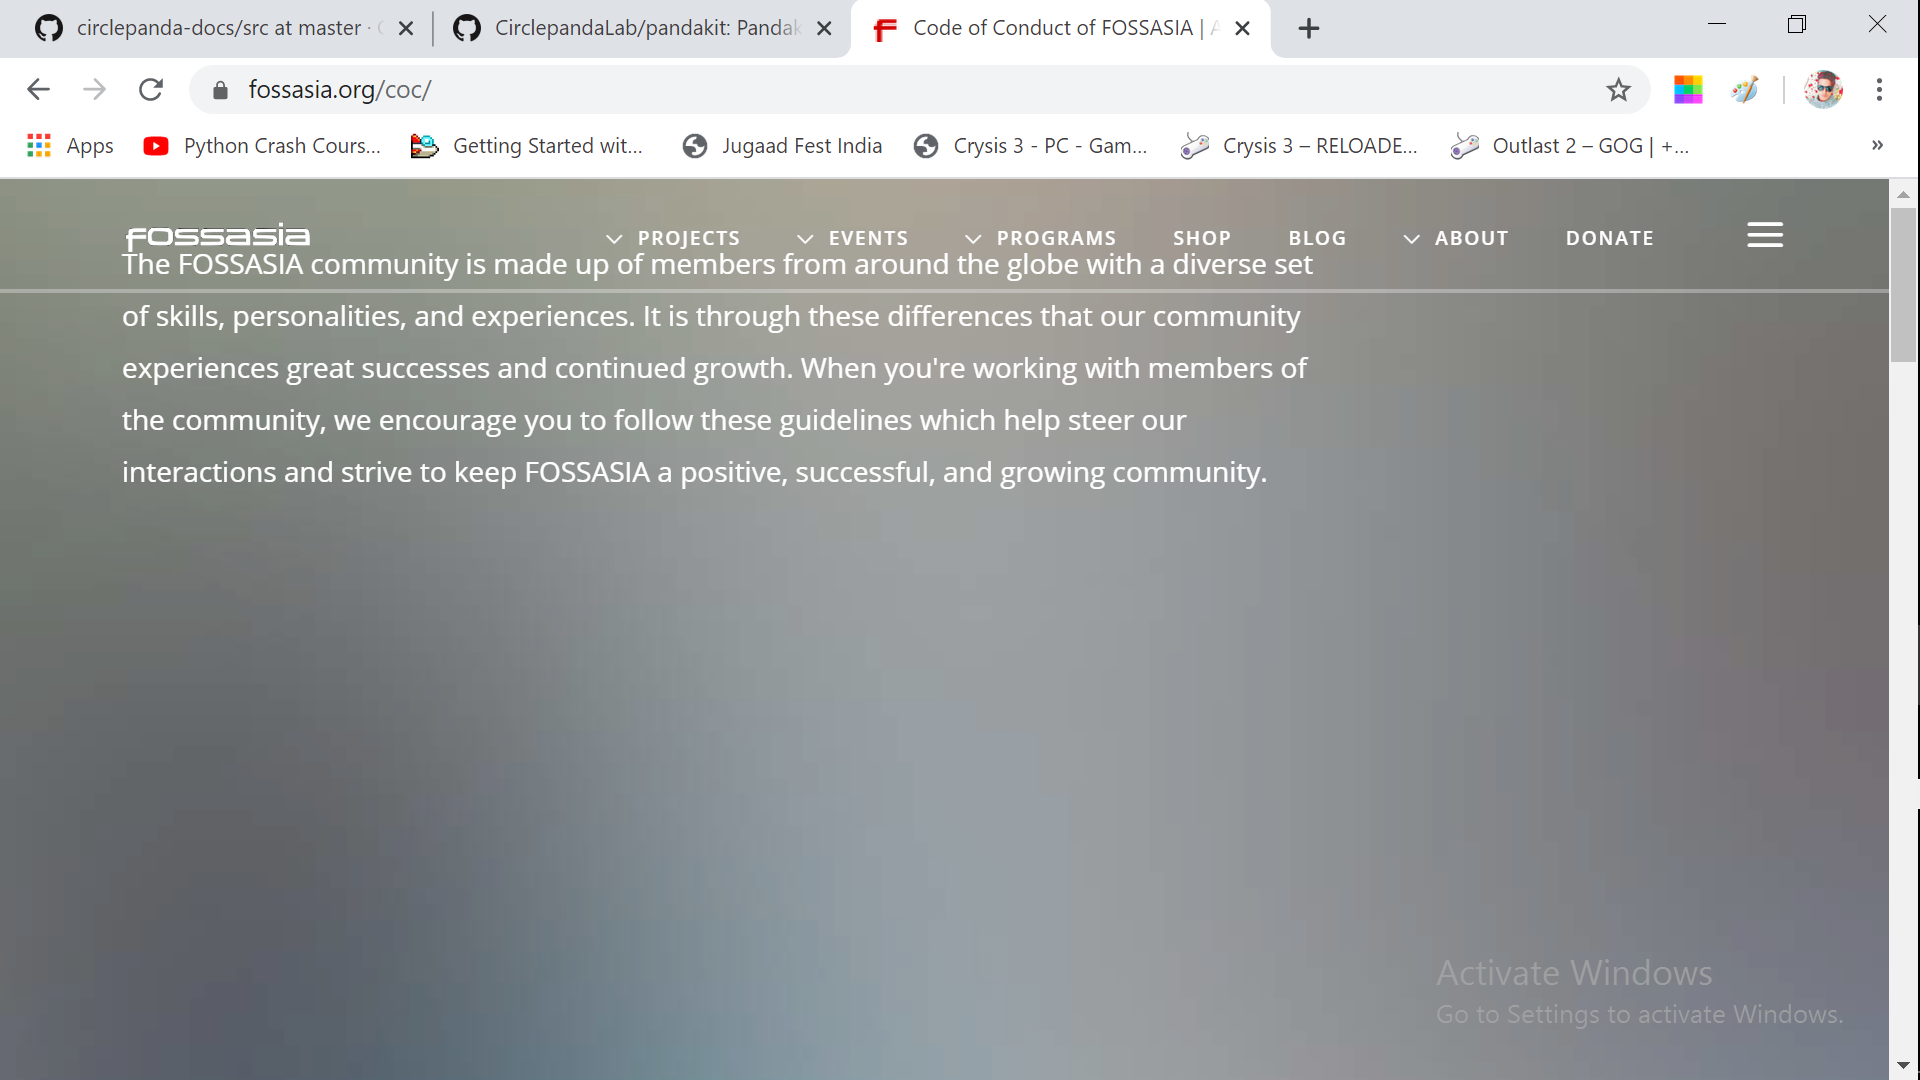Expand the PROGRAMS dropdown
Screen dimensions: 1920x1080
click(x=1041, y=238)
